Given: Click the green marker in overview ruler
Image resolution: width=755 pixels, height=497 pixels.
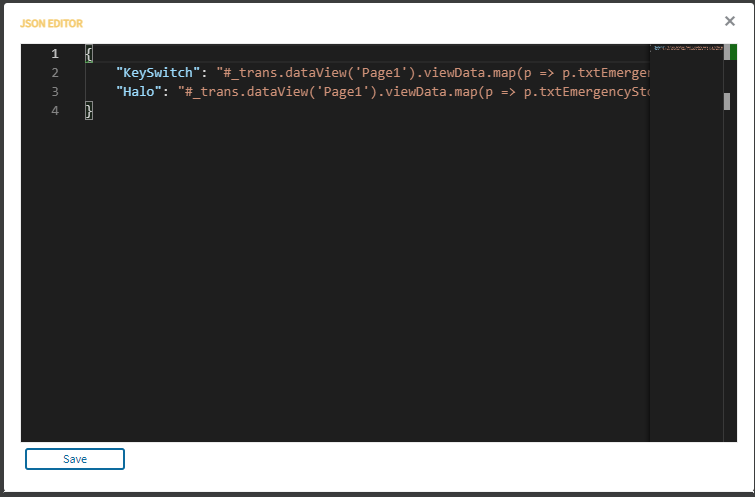Looking at the screenshot, I should pyautogui.click(x=733, y=52).
